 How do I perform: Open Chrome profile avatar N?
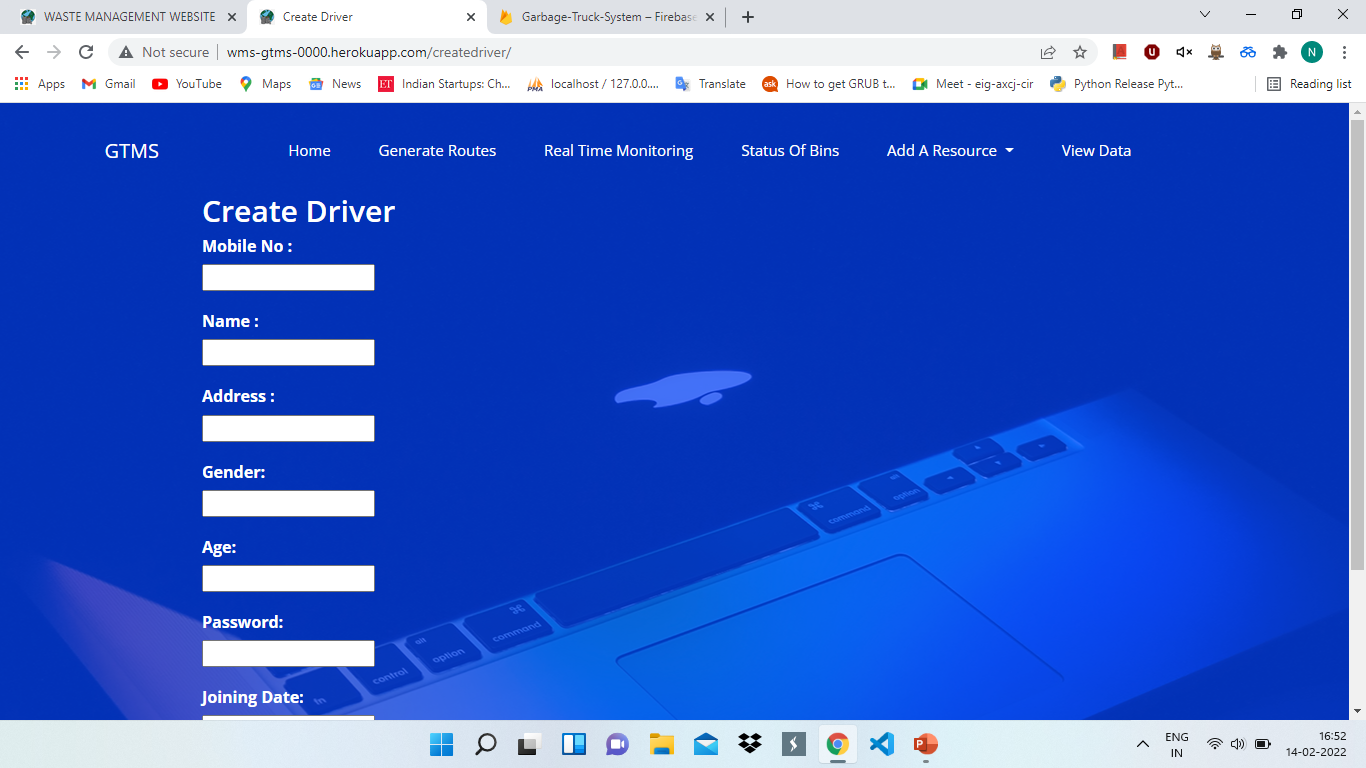pos(1312,52)
